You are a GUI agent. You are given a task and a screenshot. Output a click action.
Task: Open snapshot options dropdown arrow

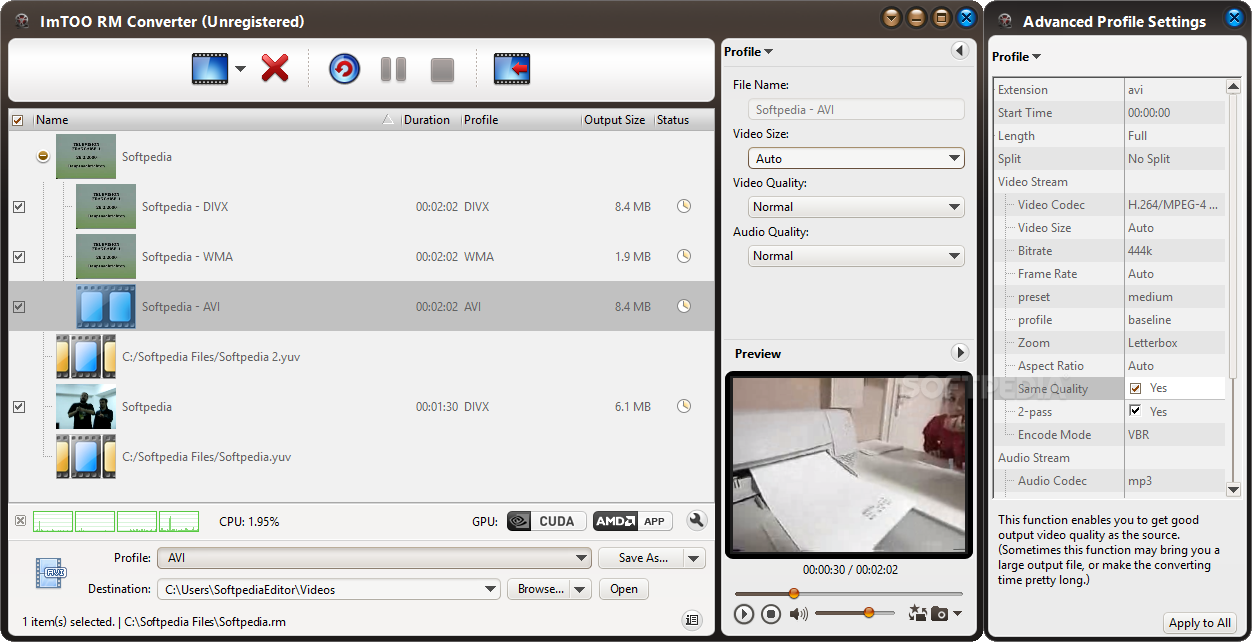[x=958, y=614]
